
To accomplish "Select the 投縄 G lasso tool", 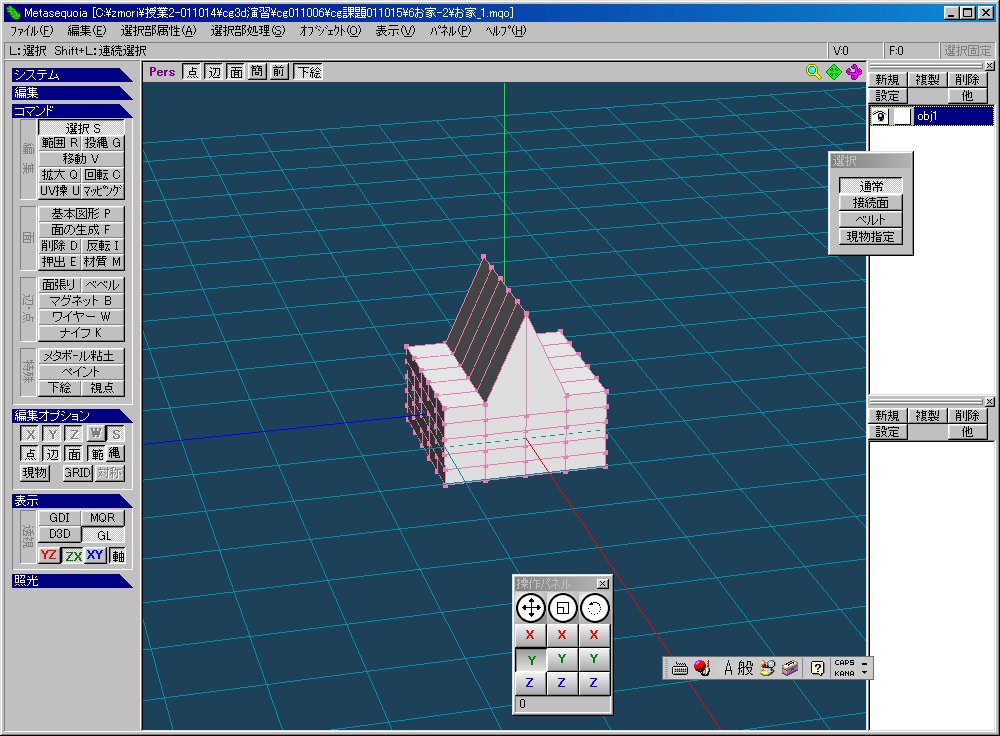I will tap(103, 143).
